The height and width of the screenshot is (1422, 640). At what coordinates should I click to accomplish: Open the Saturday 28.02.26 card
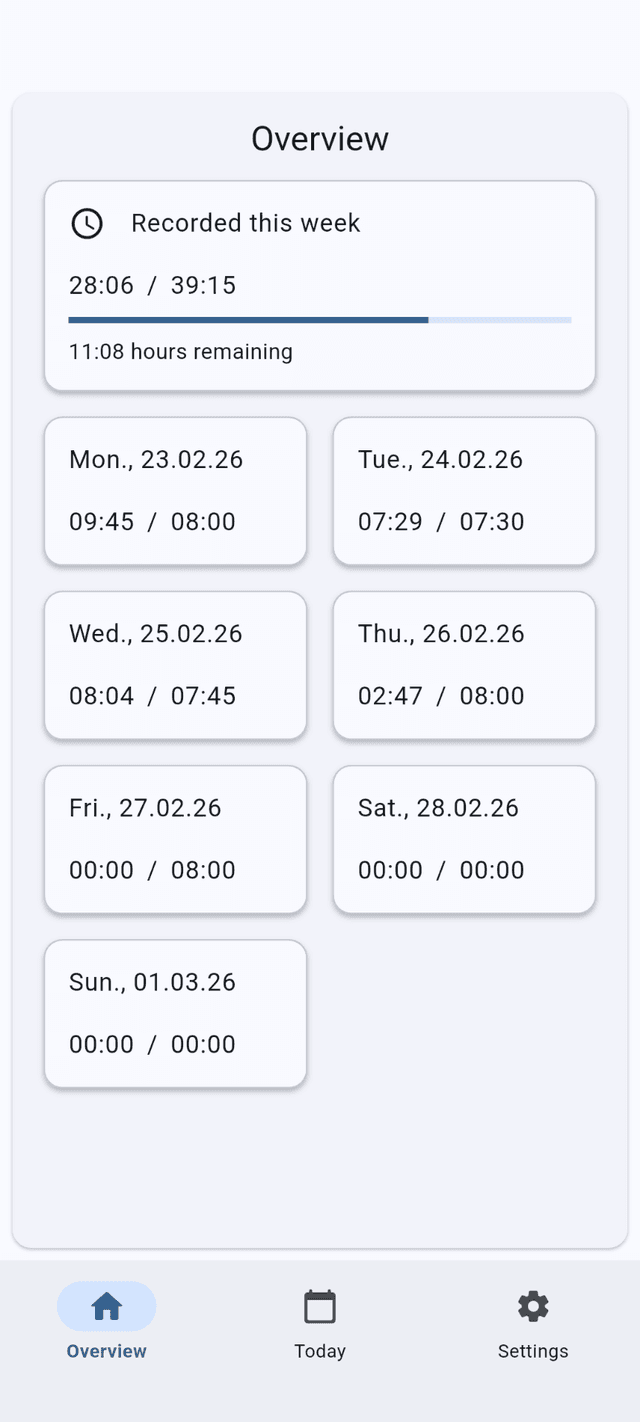pos(463,839)
